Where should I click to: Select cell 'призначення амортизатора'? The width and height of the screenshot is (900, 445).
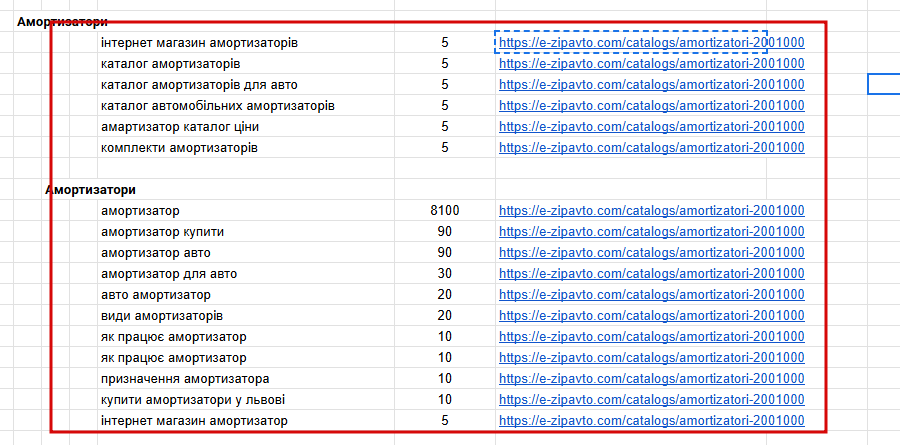[185, 379]
